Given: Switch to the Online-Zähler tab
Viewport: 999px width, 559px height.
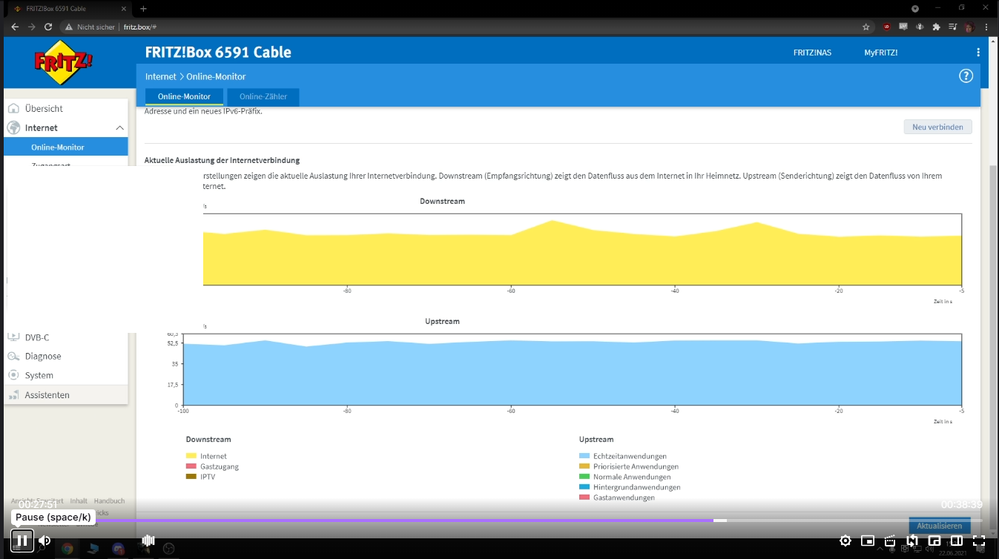Looking at the screenshot, I should 263,97.
